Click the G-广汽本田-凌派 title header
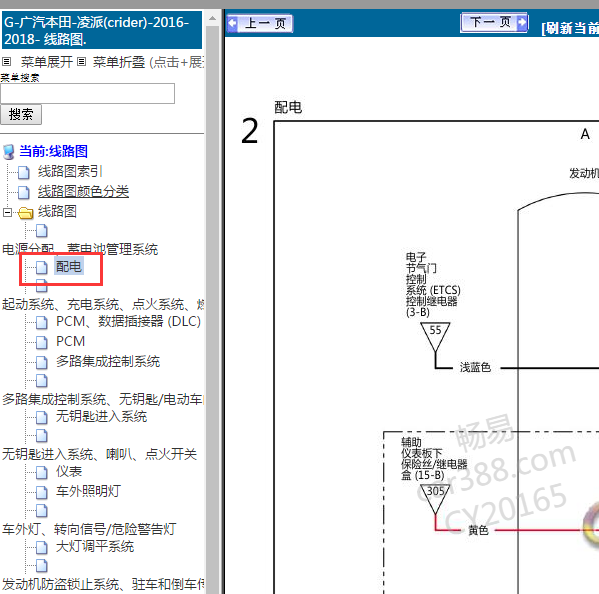The width and height of the screenshot is (599, 594). point(102,30)
